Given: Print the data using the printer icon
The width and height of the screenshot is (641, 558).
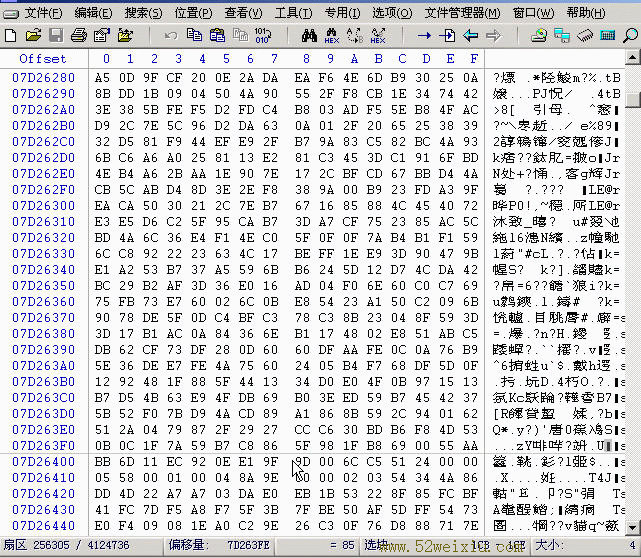Looking at the screenshot, I should click(79, 36).
